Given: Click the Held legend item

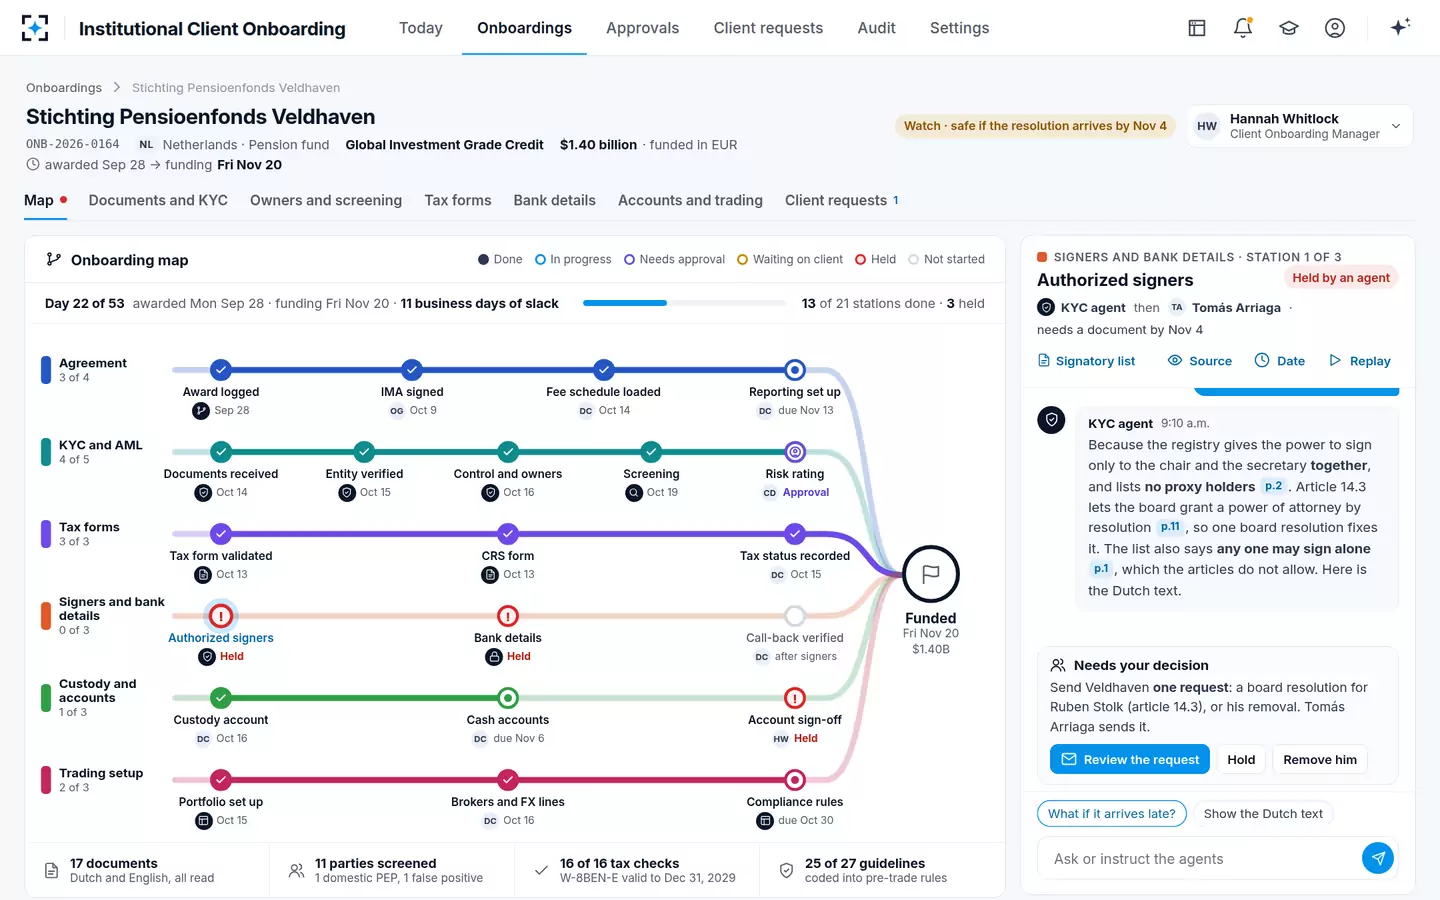Looking at the screenshot, I should [x=875, y=259].
